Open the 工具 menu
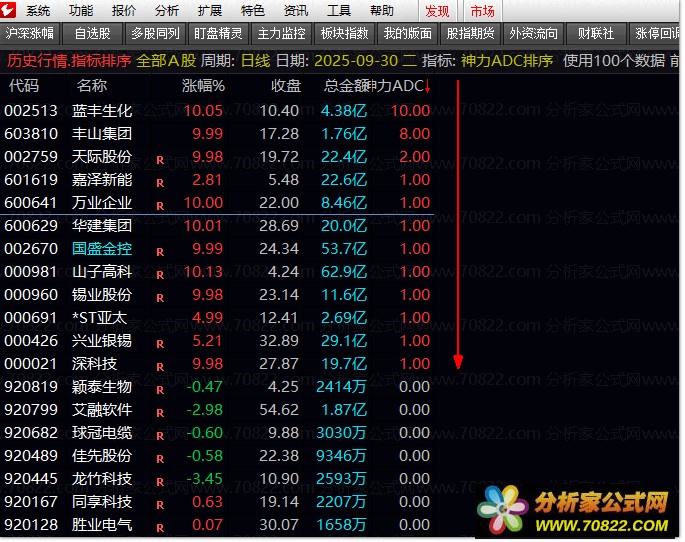Viewport: 685px width, 542px height. [x=339, y=10]
